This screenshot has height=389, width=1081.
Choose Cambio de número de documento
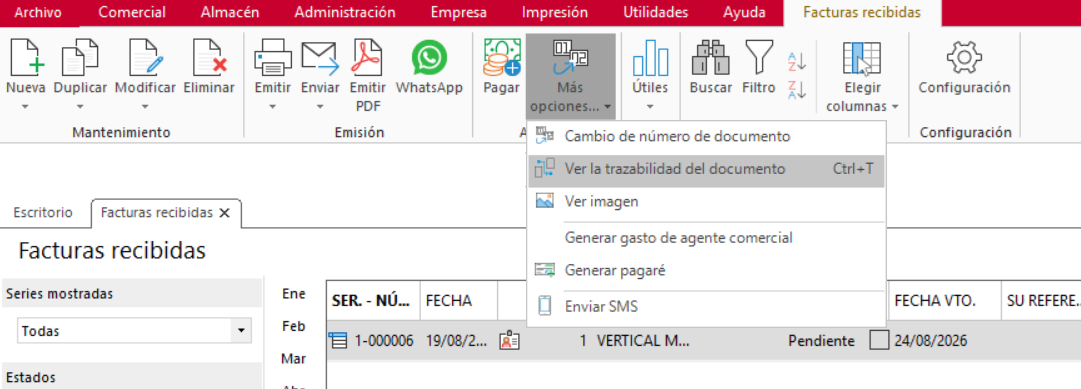tap(706, 136)
